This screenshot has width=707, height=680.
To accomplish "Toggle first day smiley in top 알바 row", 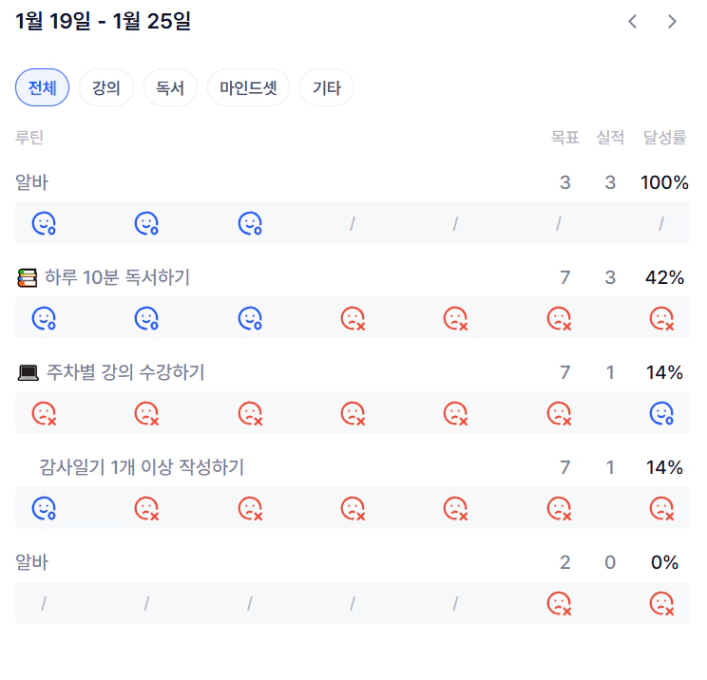I will click(44, 224).
